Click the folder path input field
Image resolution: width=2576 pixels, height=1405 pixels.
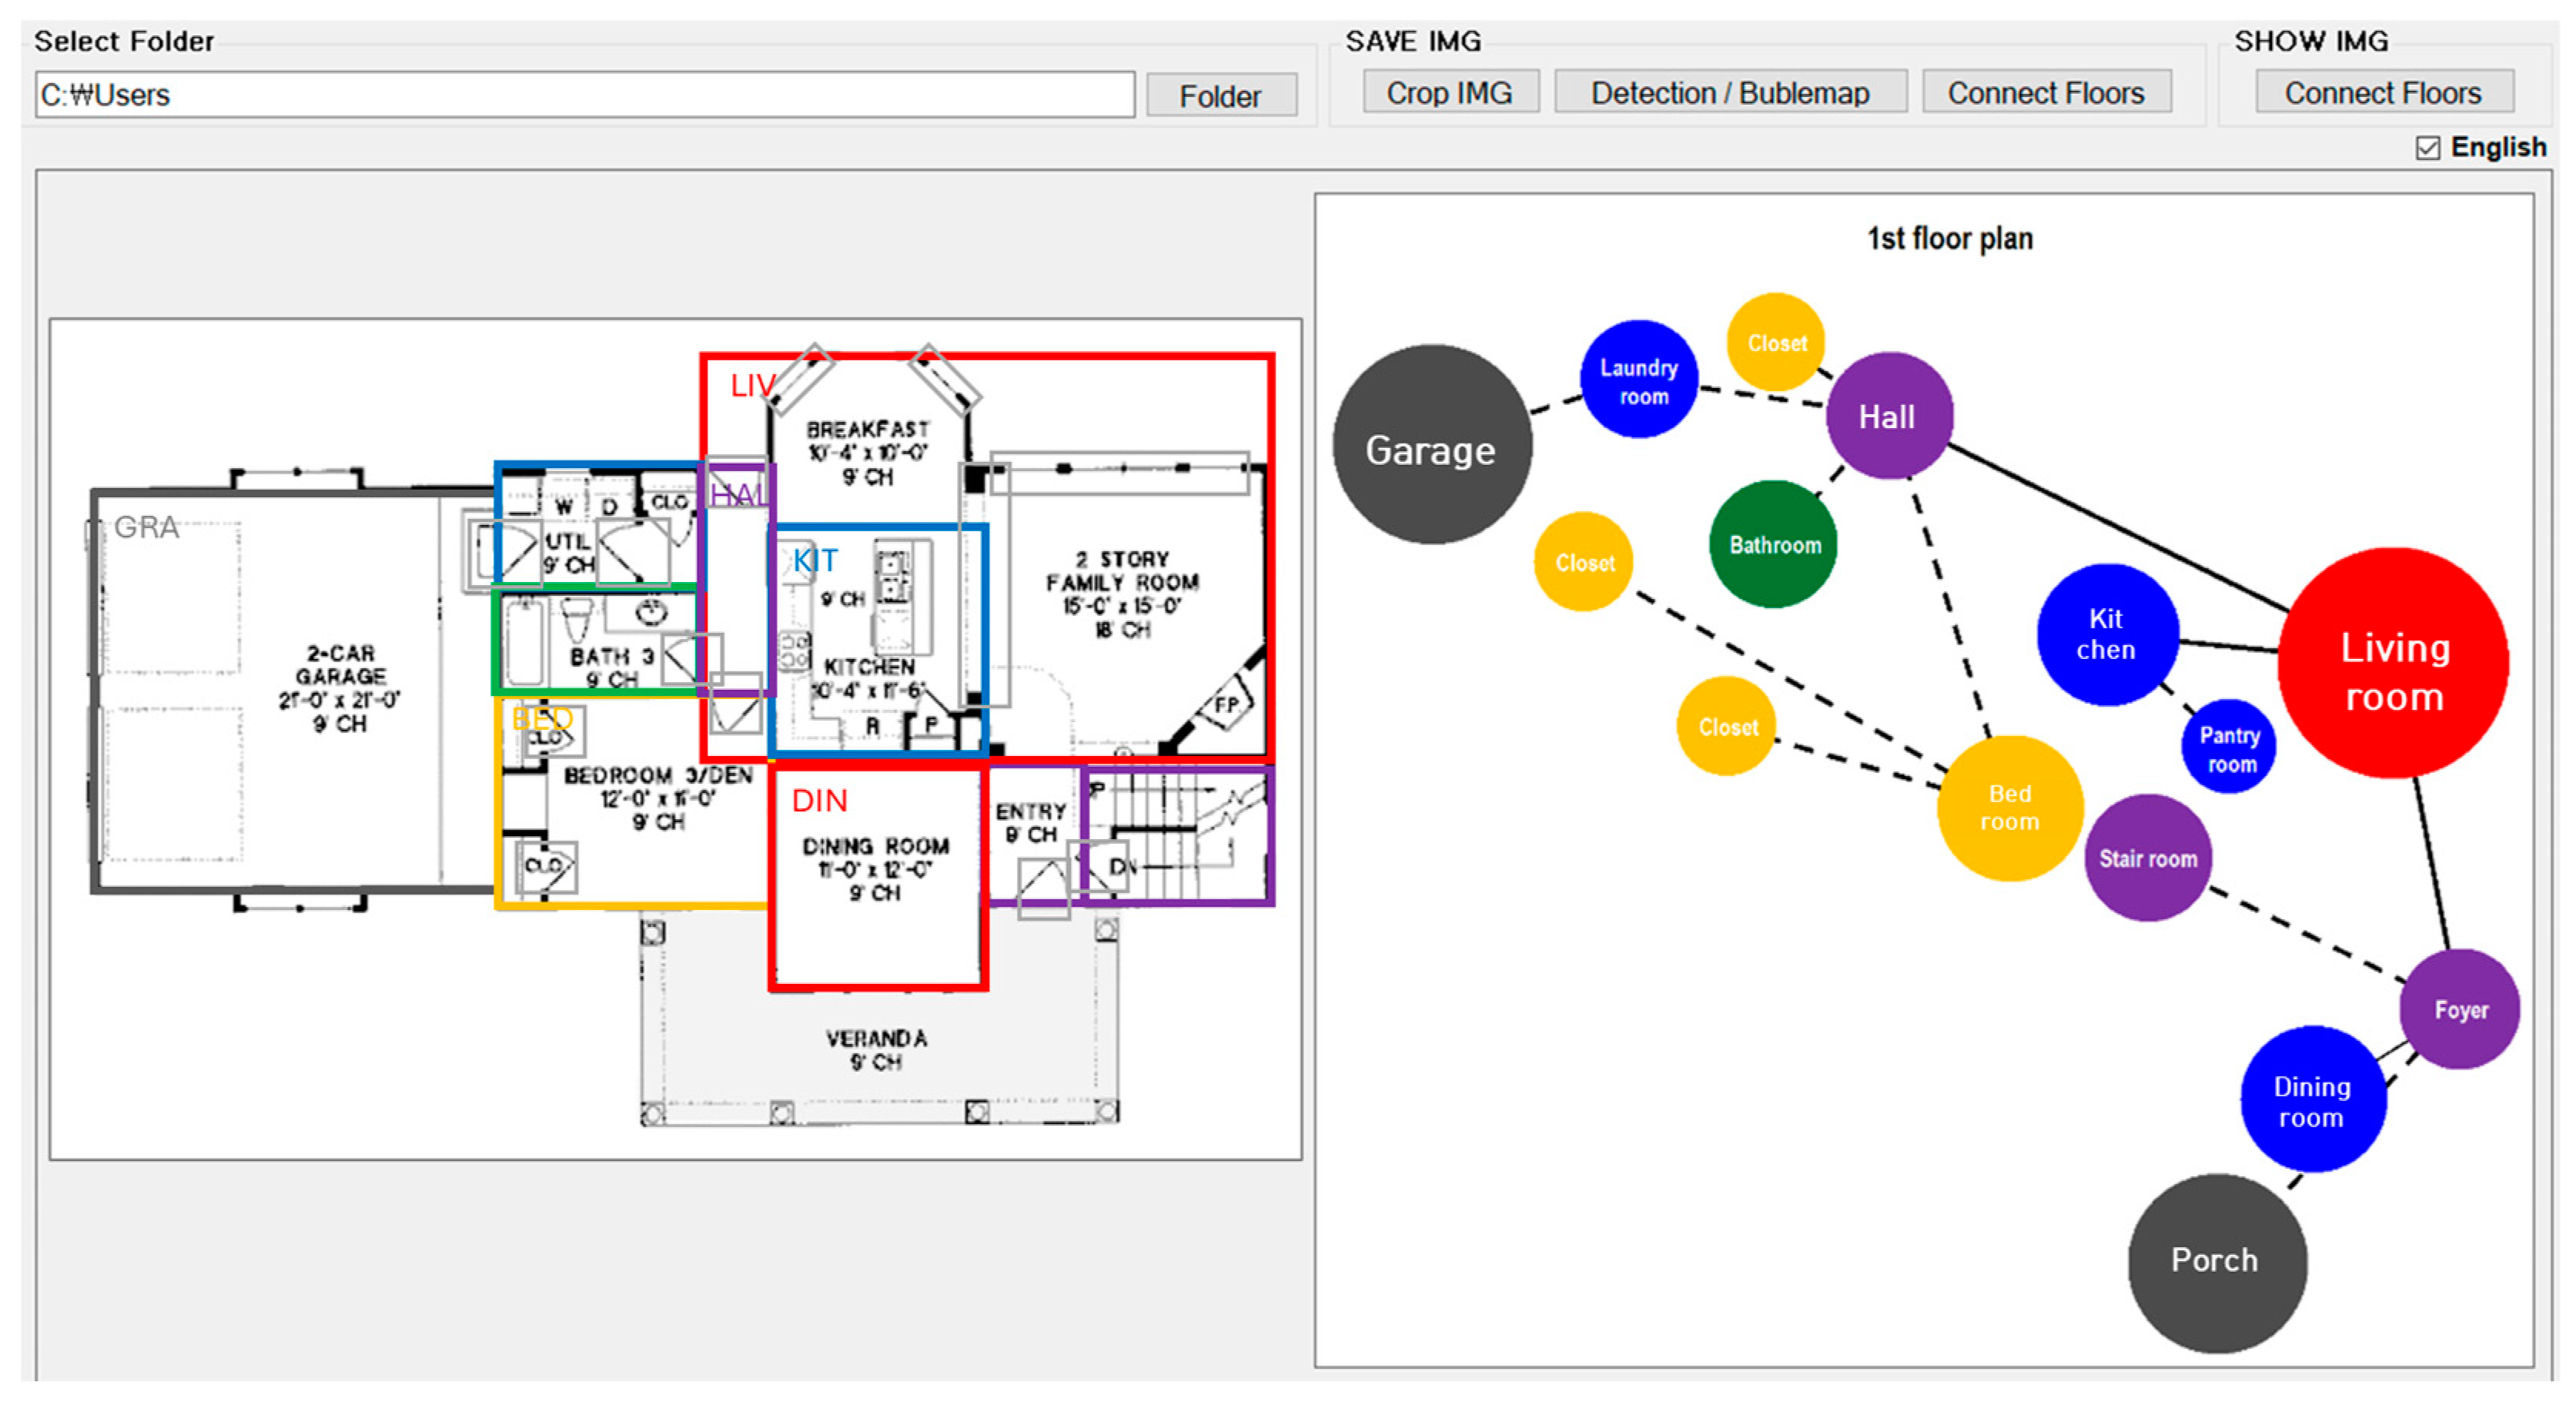584,95
